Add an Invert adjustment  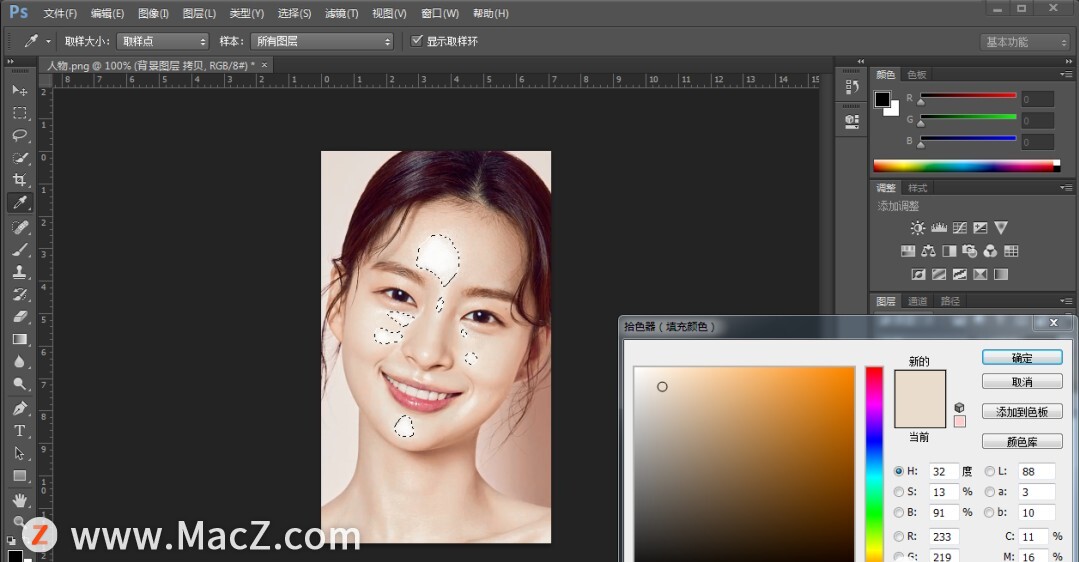[919, 274]
